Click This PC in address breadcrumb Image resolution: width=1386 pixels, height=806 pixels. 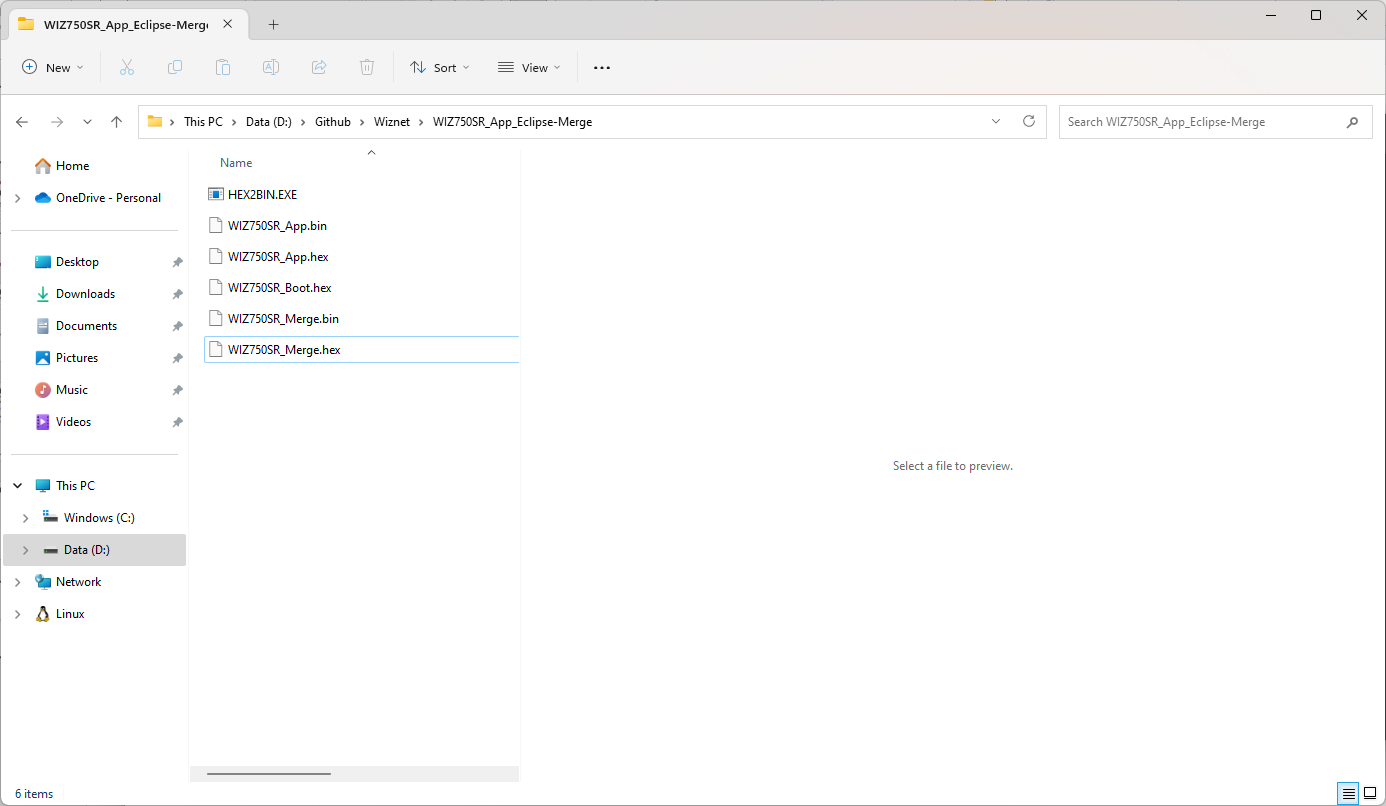(203, 122)
